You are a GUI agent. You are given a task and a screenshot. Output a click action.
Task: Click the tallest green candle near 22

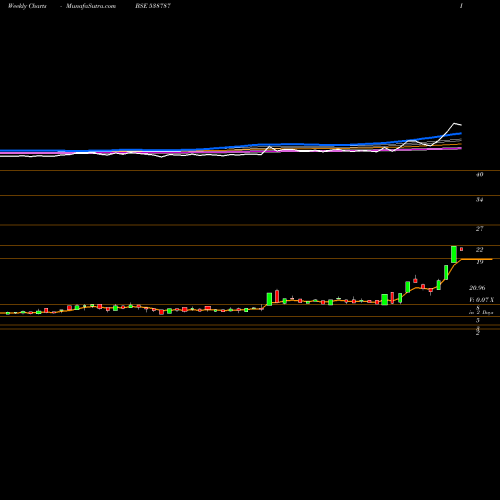click(454, 254)
